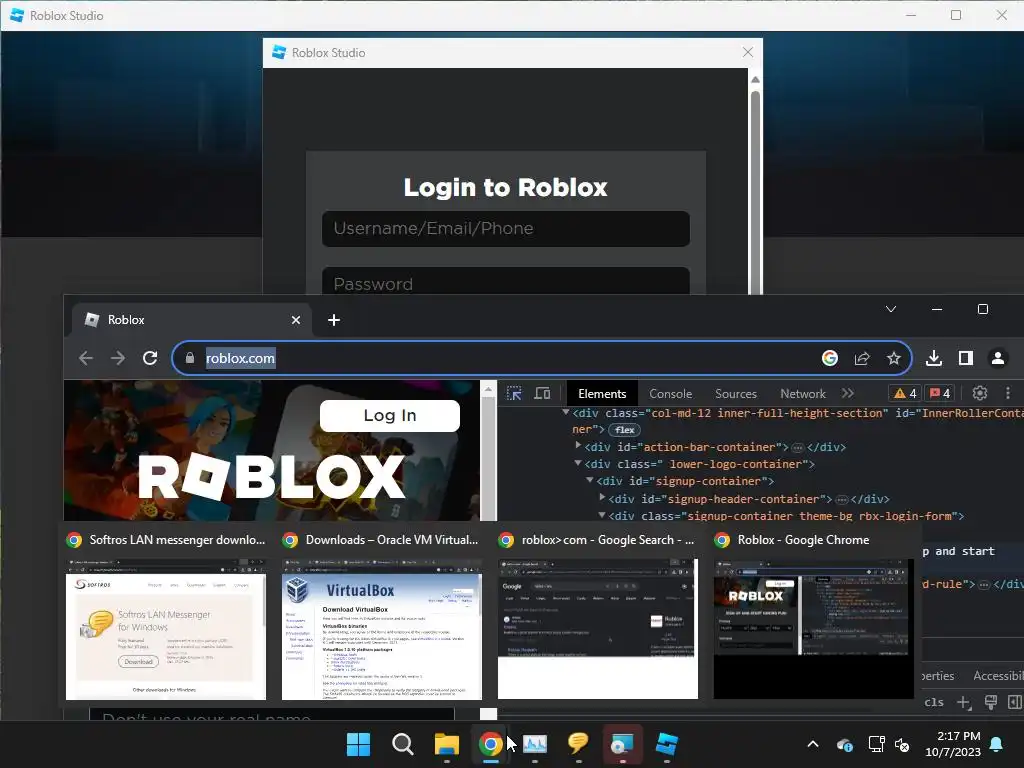Bookmark this page with star icon
This screenshot has height=768, width=1024.
pyautogui.click(x=893, y=358)
